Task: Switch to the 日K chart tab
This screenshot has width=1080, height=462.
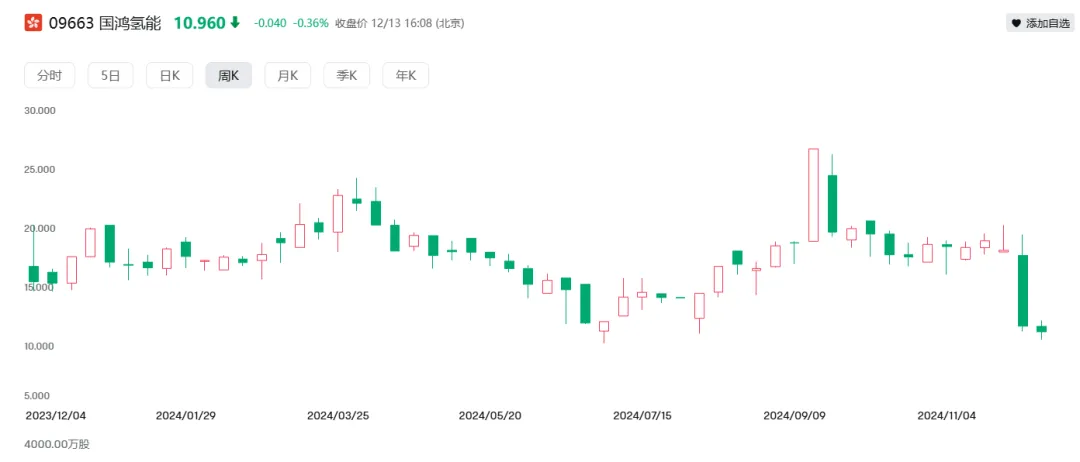Action: 169,75
